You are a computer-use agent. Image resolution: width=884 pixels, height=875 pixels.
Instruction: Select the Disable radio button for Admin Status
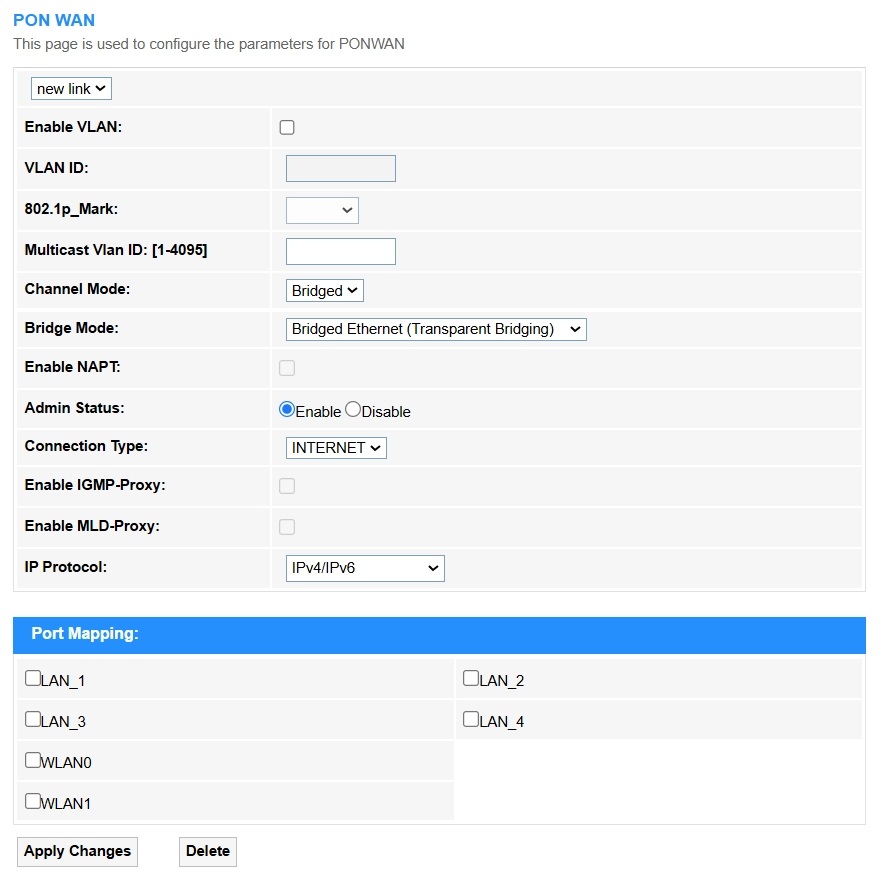click(352, 410)
